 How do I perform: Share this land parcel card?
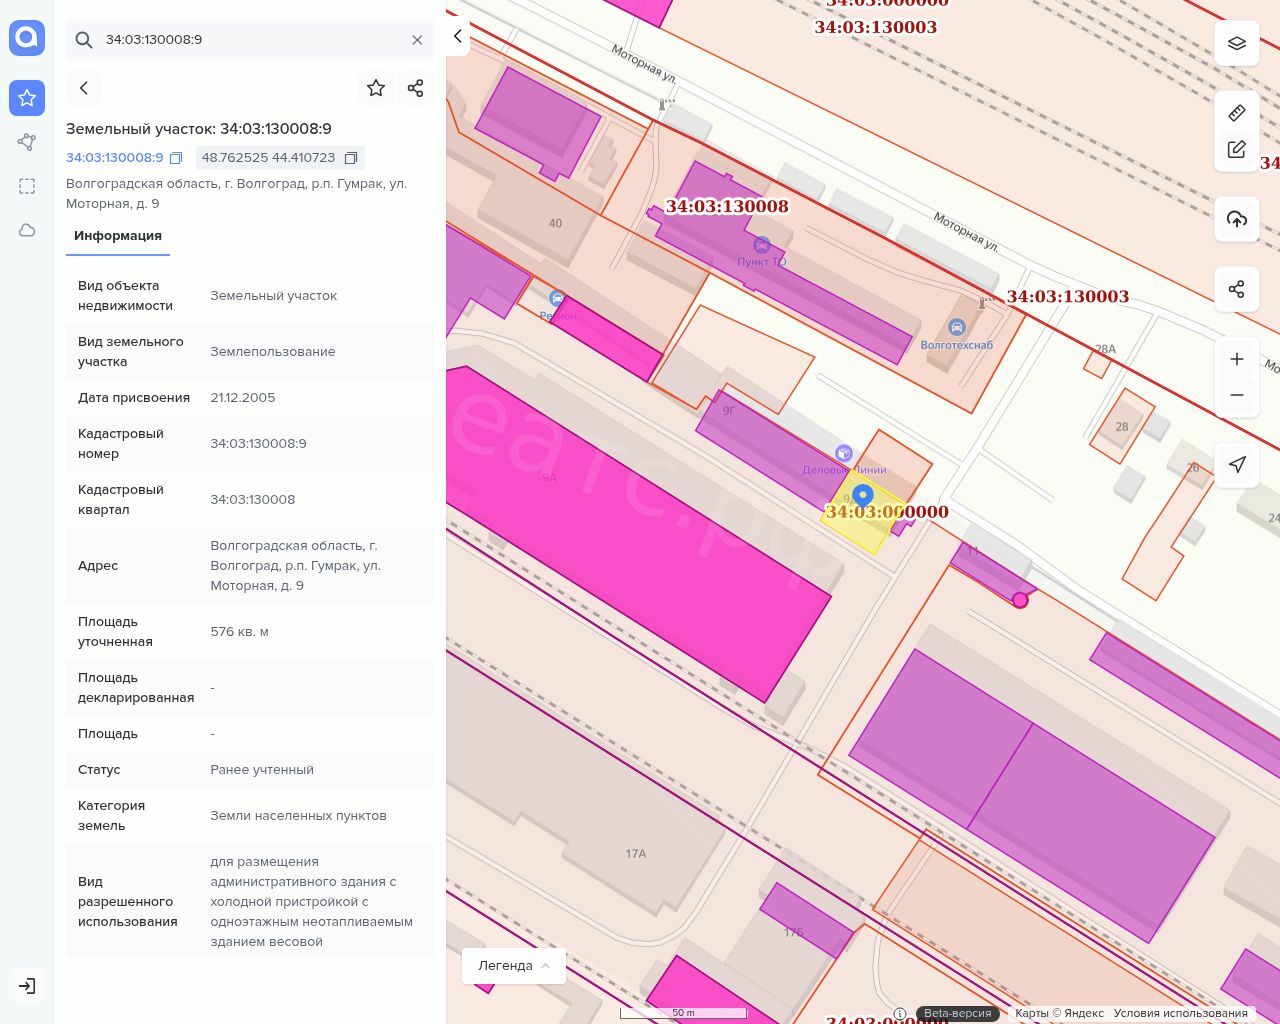click(x=416, y=88)
